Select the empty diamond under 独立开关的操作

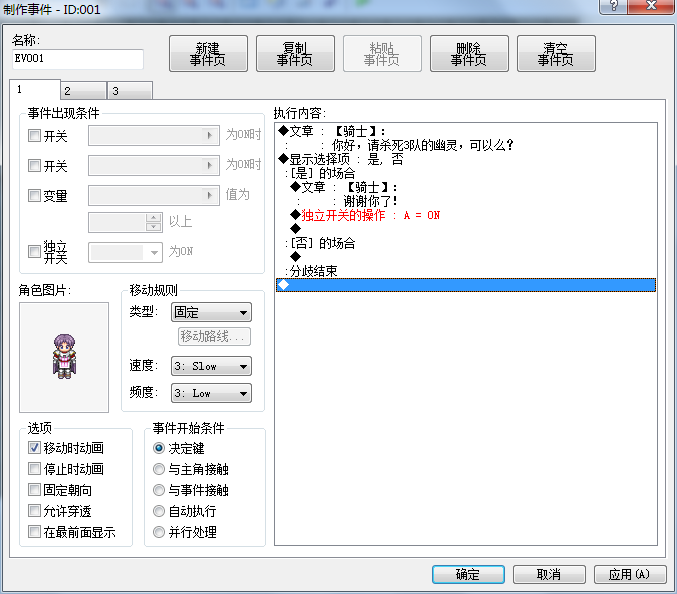[295, 228]
